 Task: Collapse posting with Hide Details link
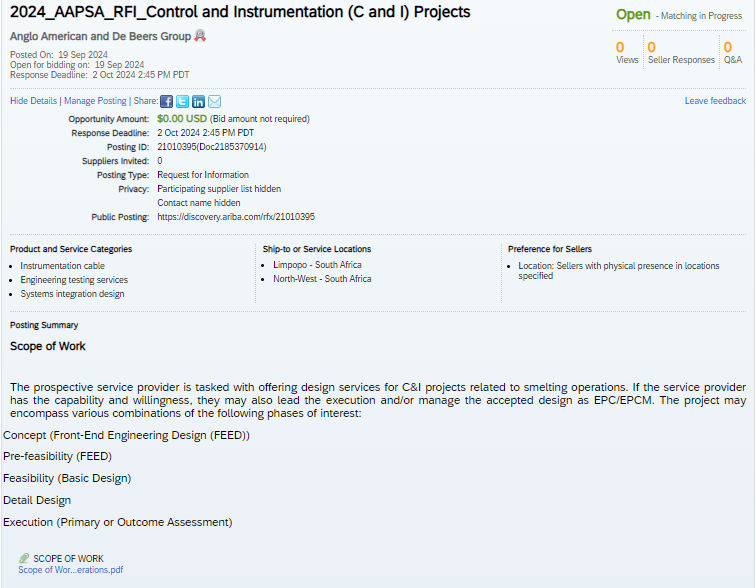[x=33, y=101]
